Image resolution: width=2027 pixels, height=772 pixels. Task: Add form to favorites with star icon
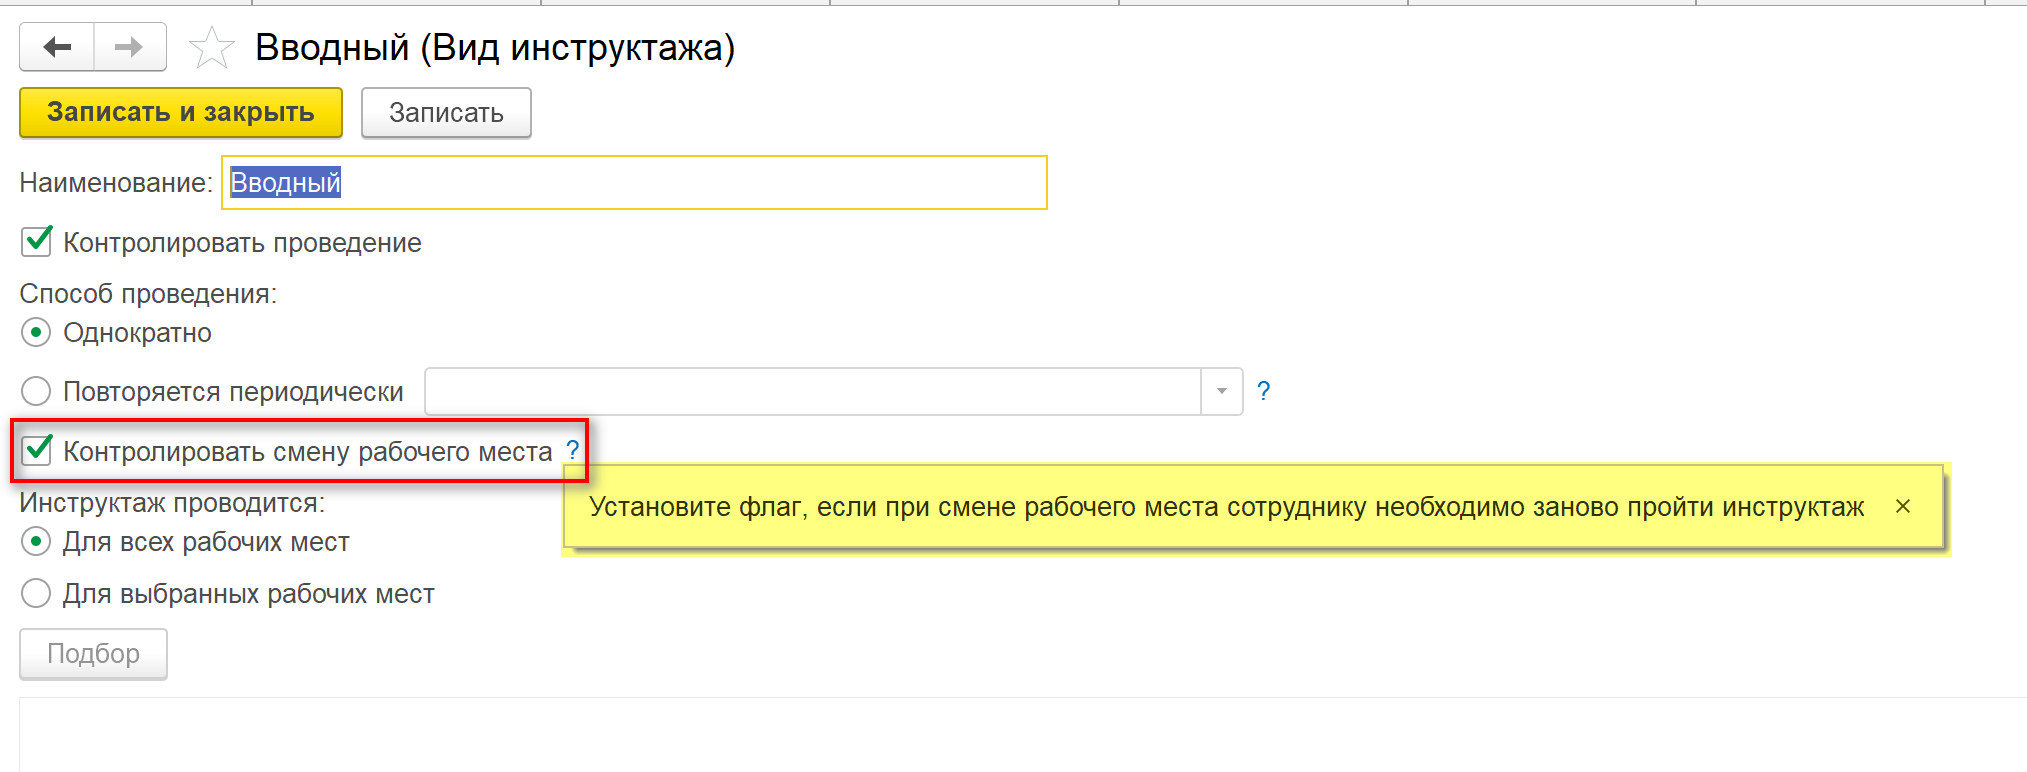pyautogui.click(x=211, y=48)
